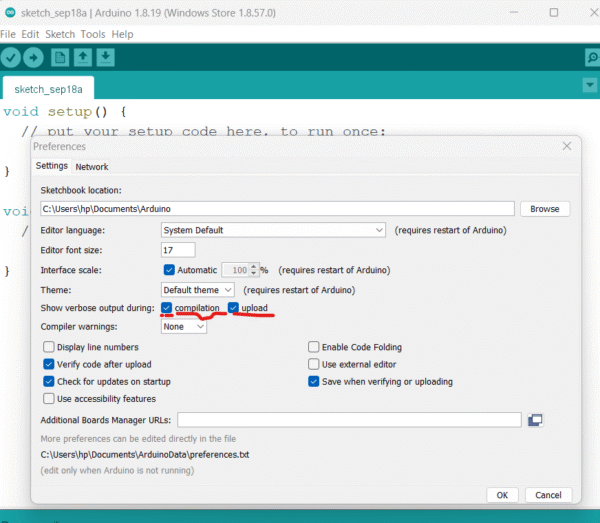Click the Save sketch toolbar icon
The image size is (600, 523).
(x=106, y=57)
